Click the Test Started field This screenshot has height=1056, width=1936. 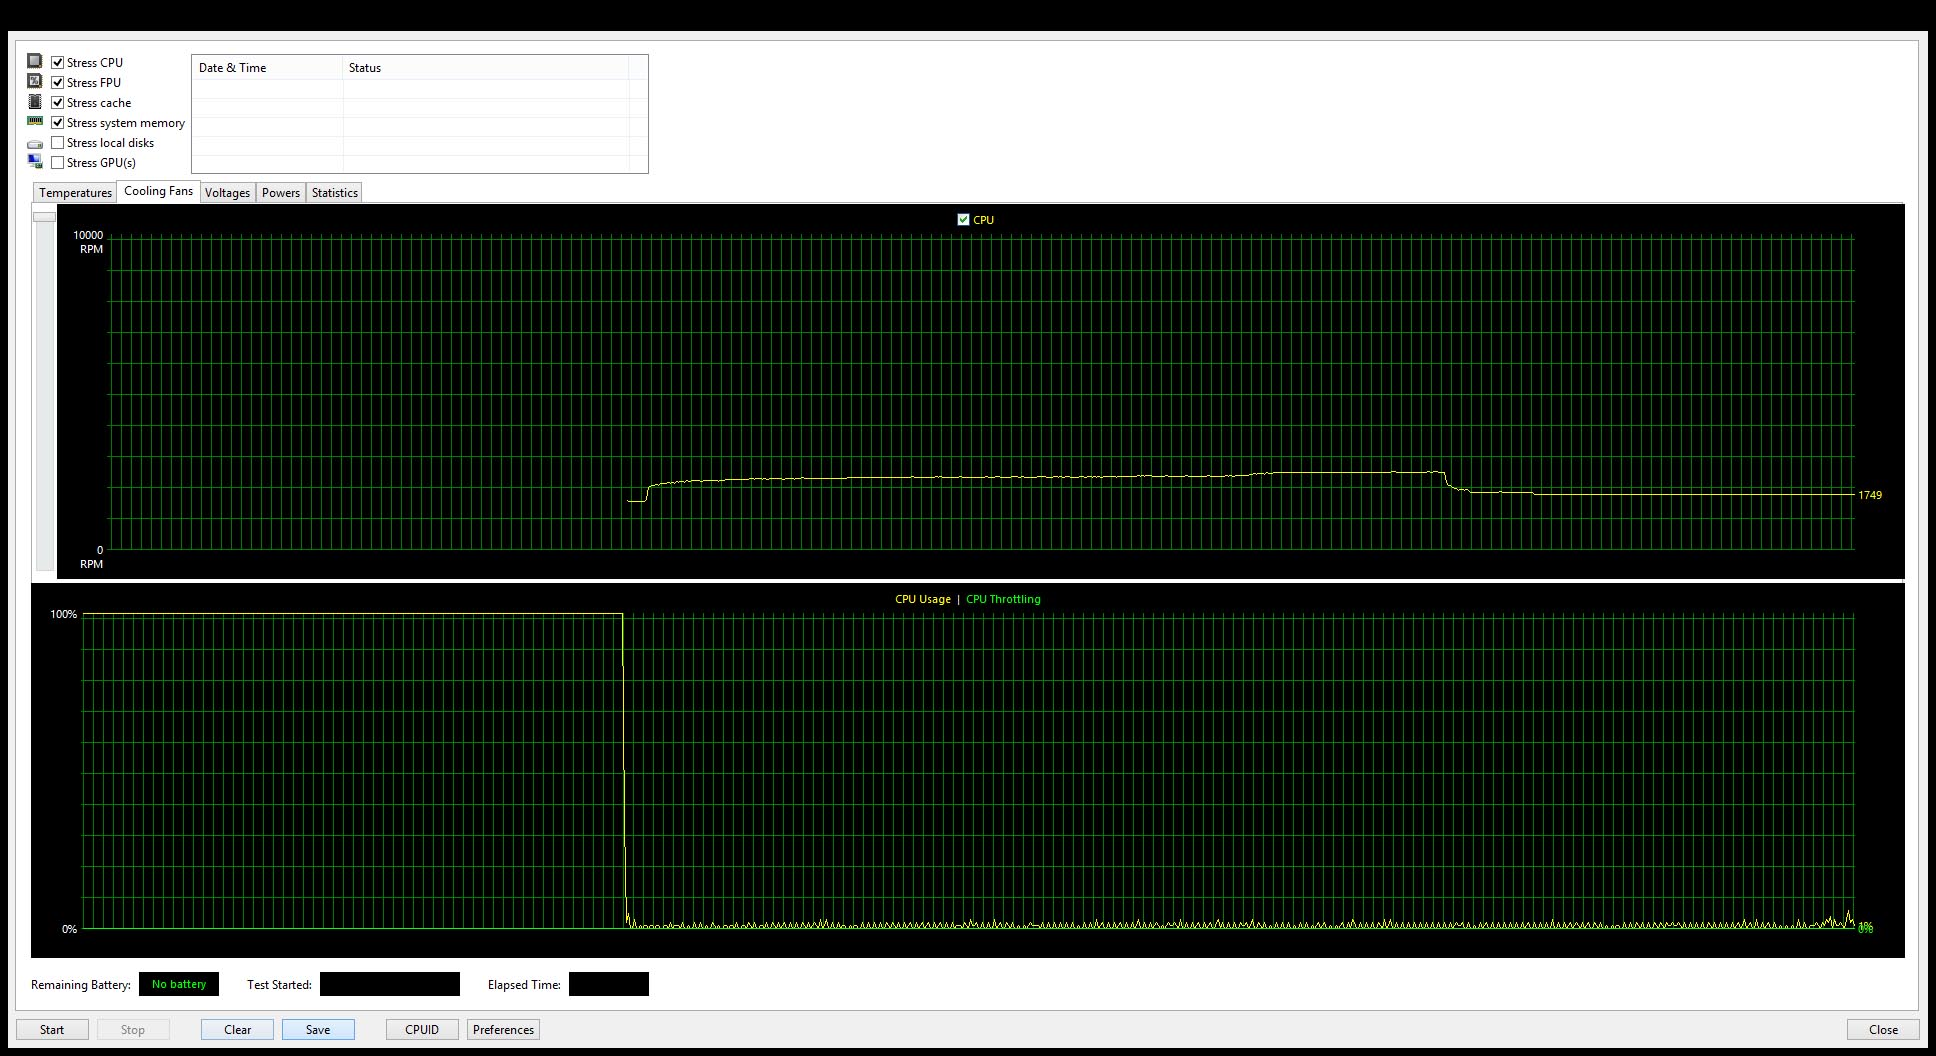pyautogui.click(x=390, y=984)
